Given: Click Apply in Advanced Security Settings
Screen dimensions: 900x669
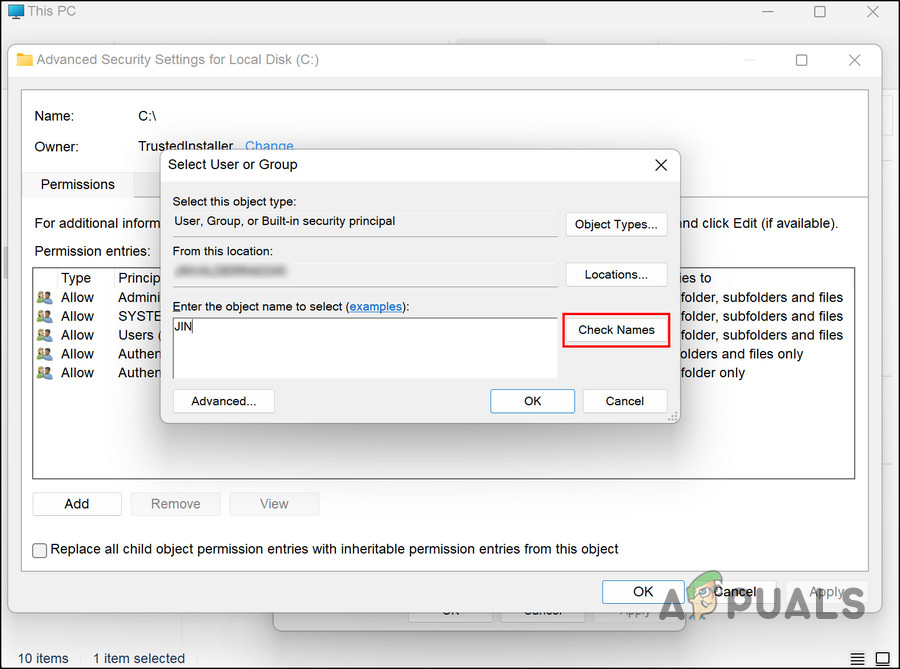Looking at the screenshot, I should click(827, 592).
